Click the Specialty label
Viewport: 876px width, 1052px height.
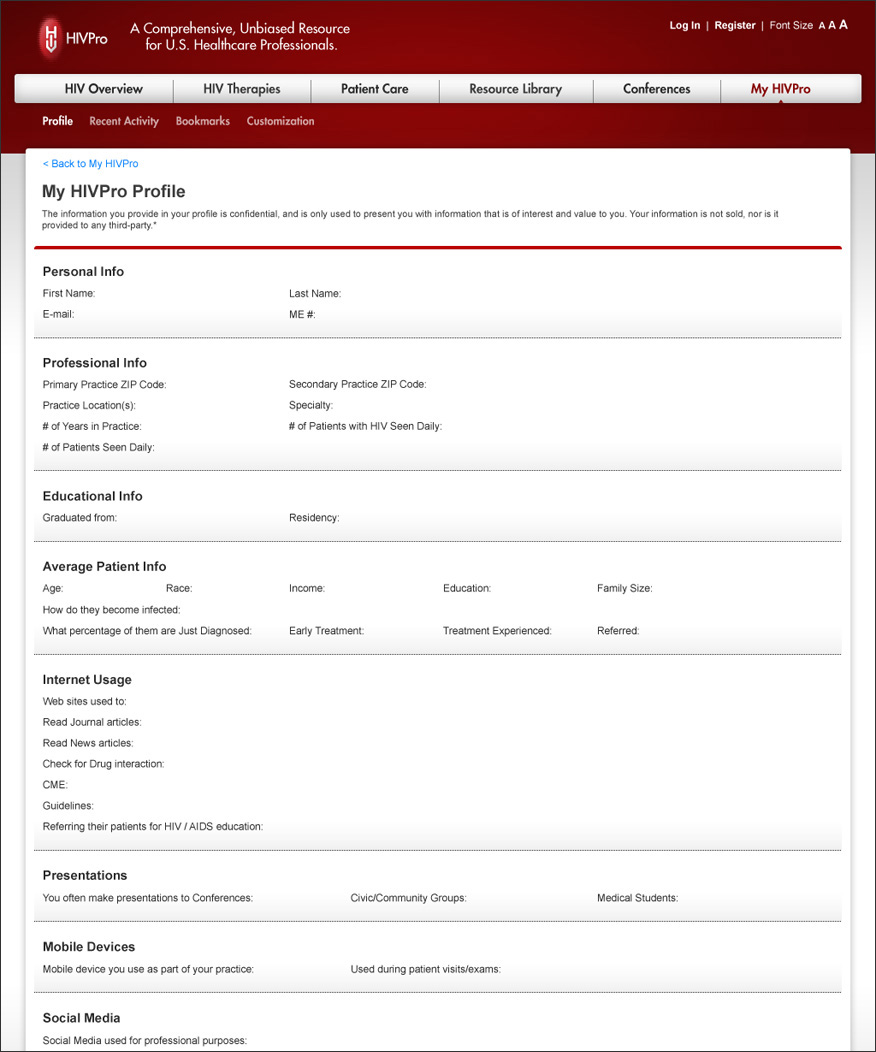311,405
